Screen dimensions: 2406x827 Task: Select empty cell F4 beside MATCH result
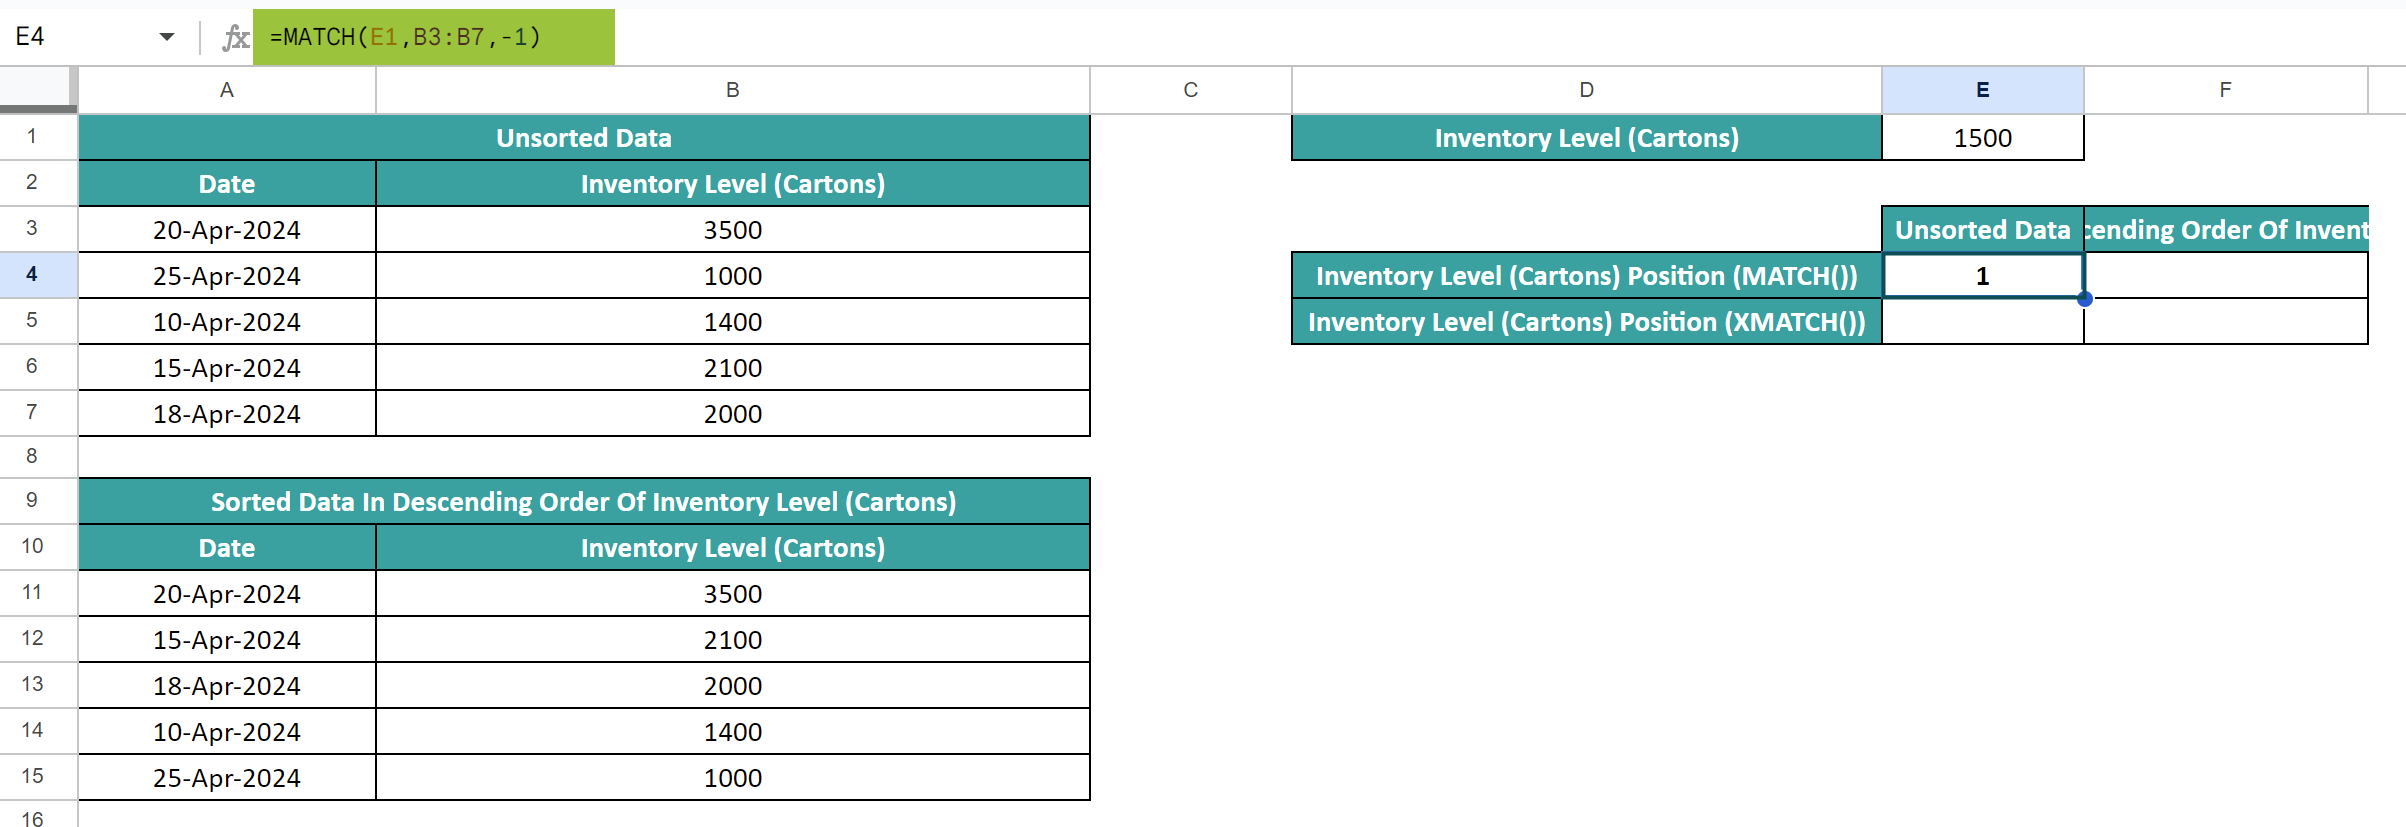[x=2226, y=276]
